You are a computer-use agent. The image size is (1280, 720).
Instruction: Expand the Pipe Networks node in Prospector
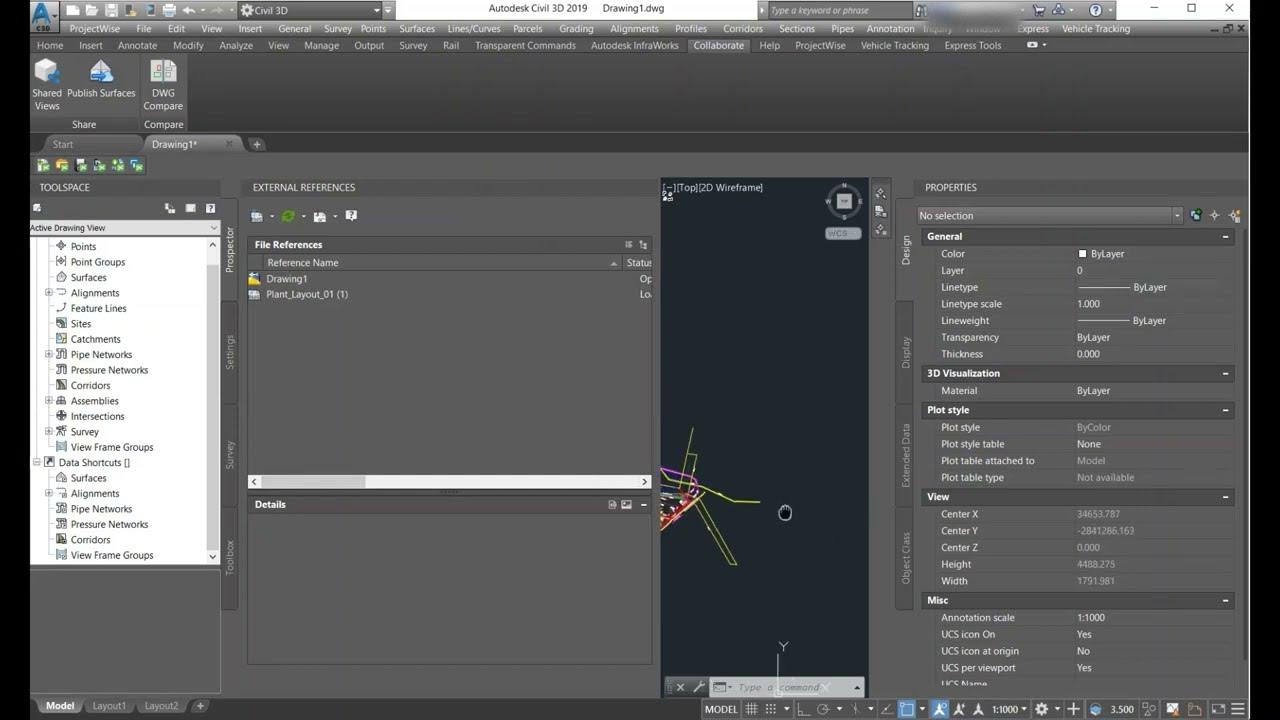[48, 355]
